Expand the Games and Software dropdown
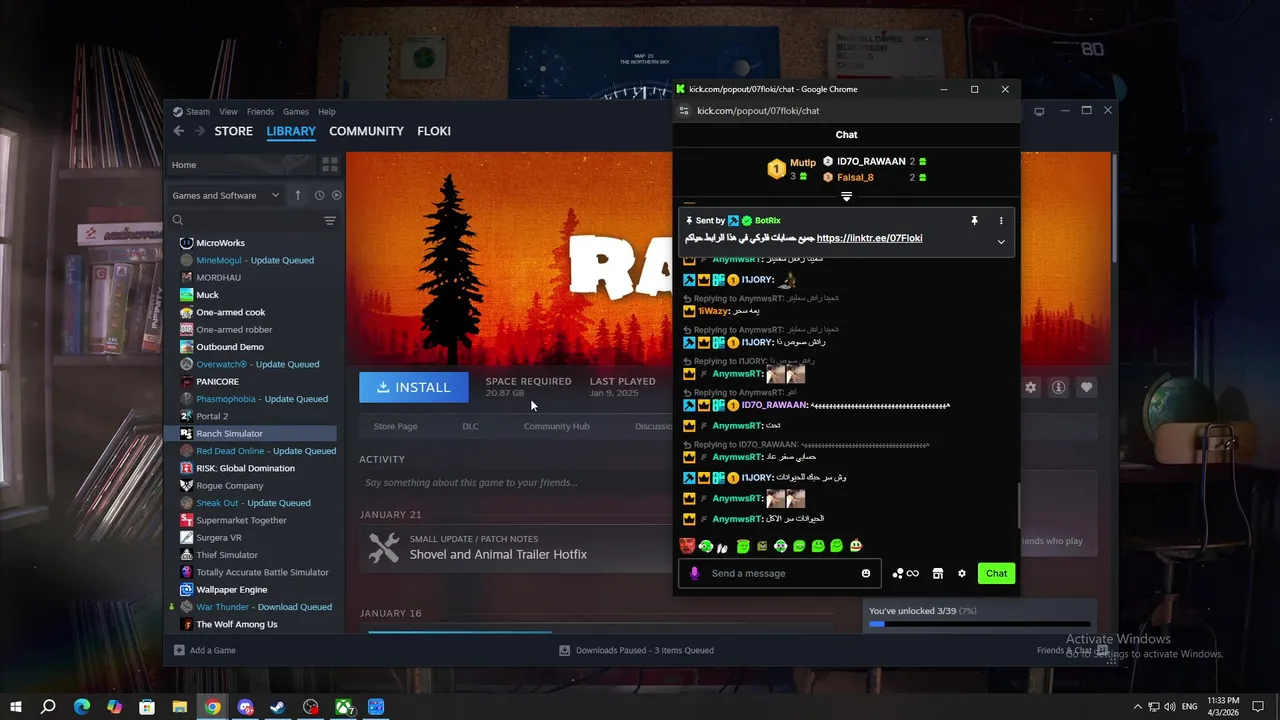1280x720 pixels. point(226,195)
